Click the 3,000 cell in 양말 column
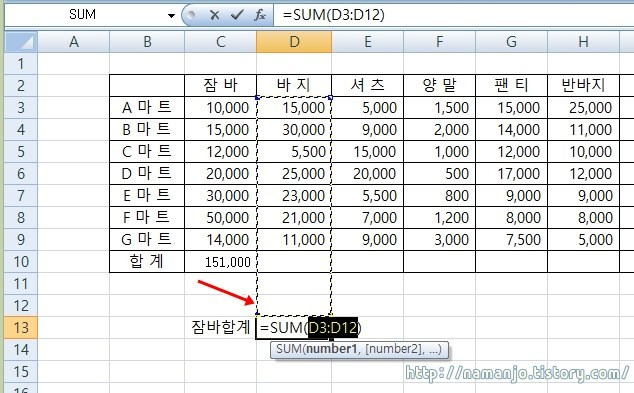The image size is (634, 393). 440,239
